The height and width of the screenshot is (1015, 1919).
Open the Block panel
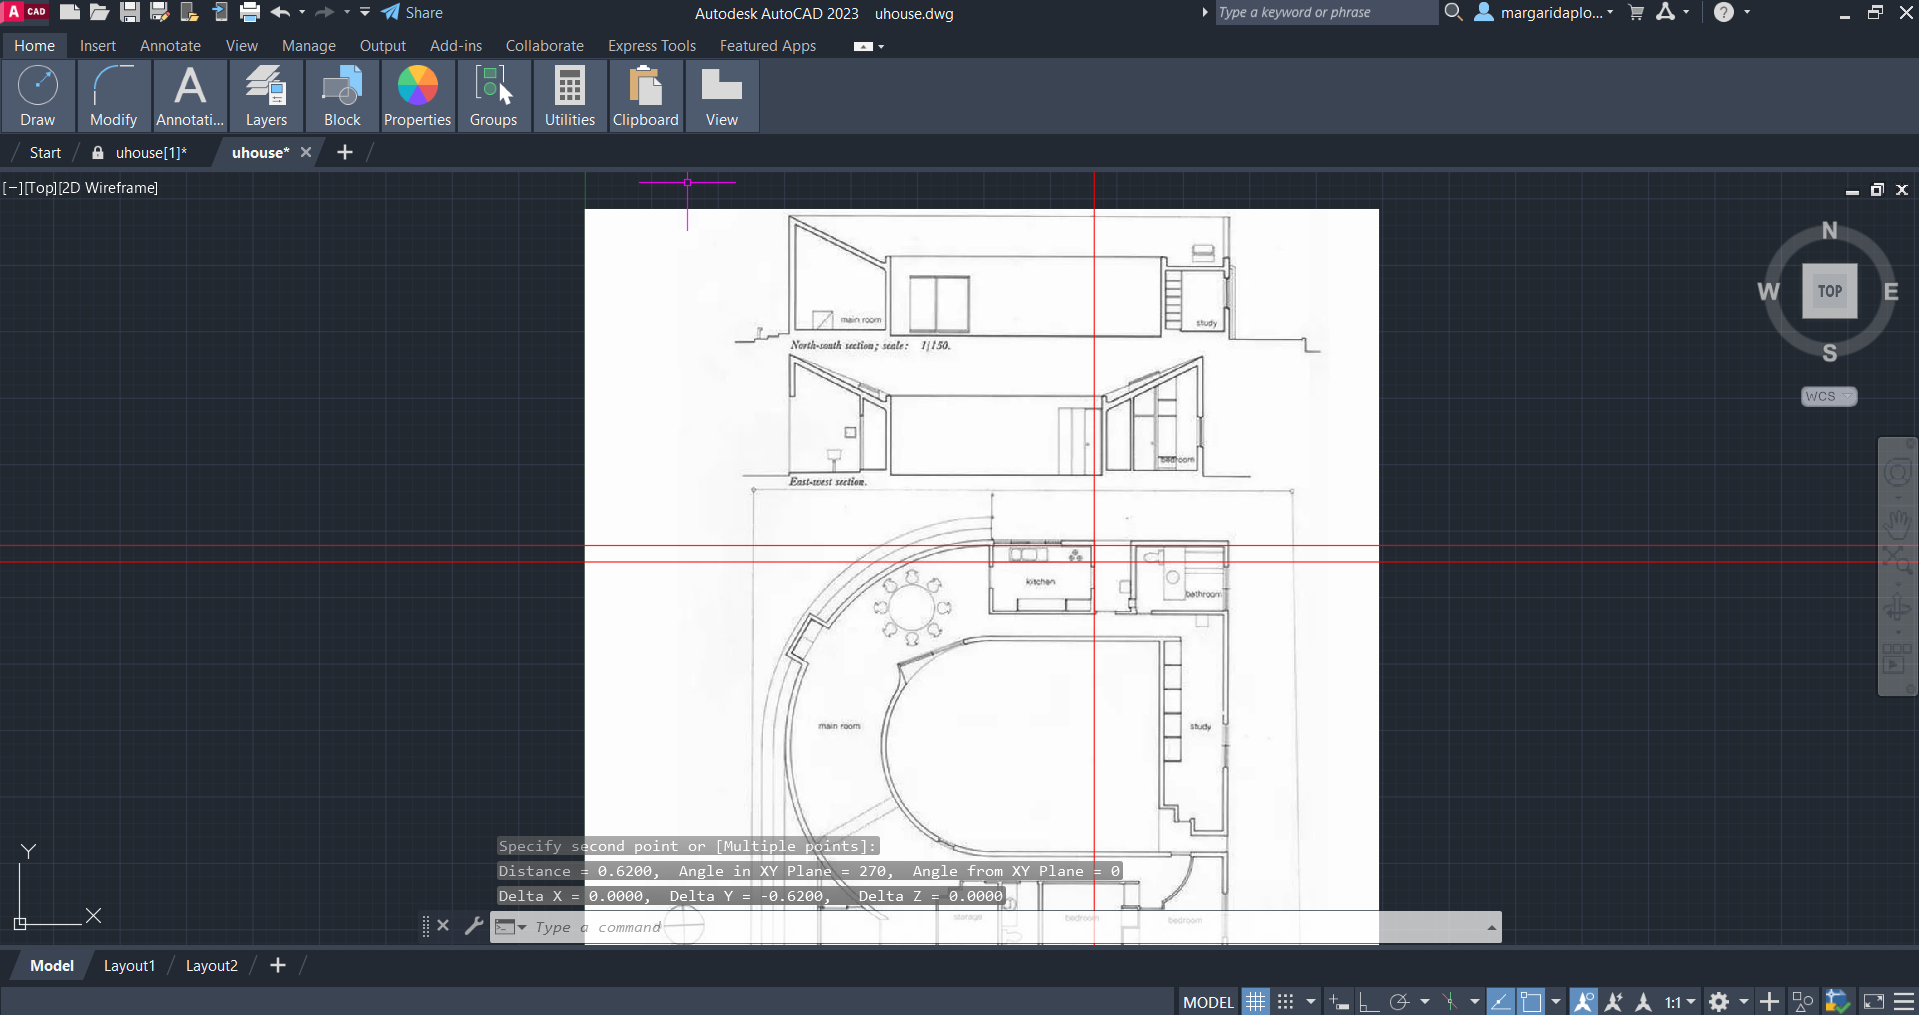point(342,96)
